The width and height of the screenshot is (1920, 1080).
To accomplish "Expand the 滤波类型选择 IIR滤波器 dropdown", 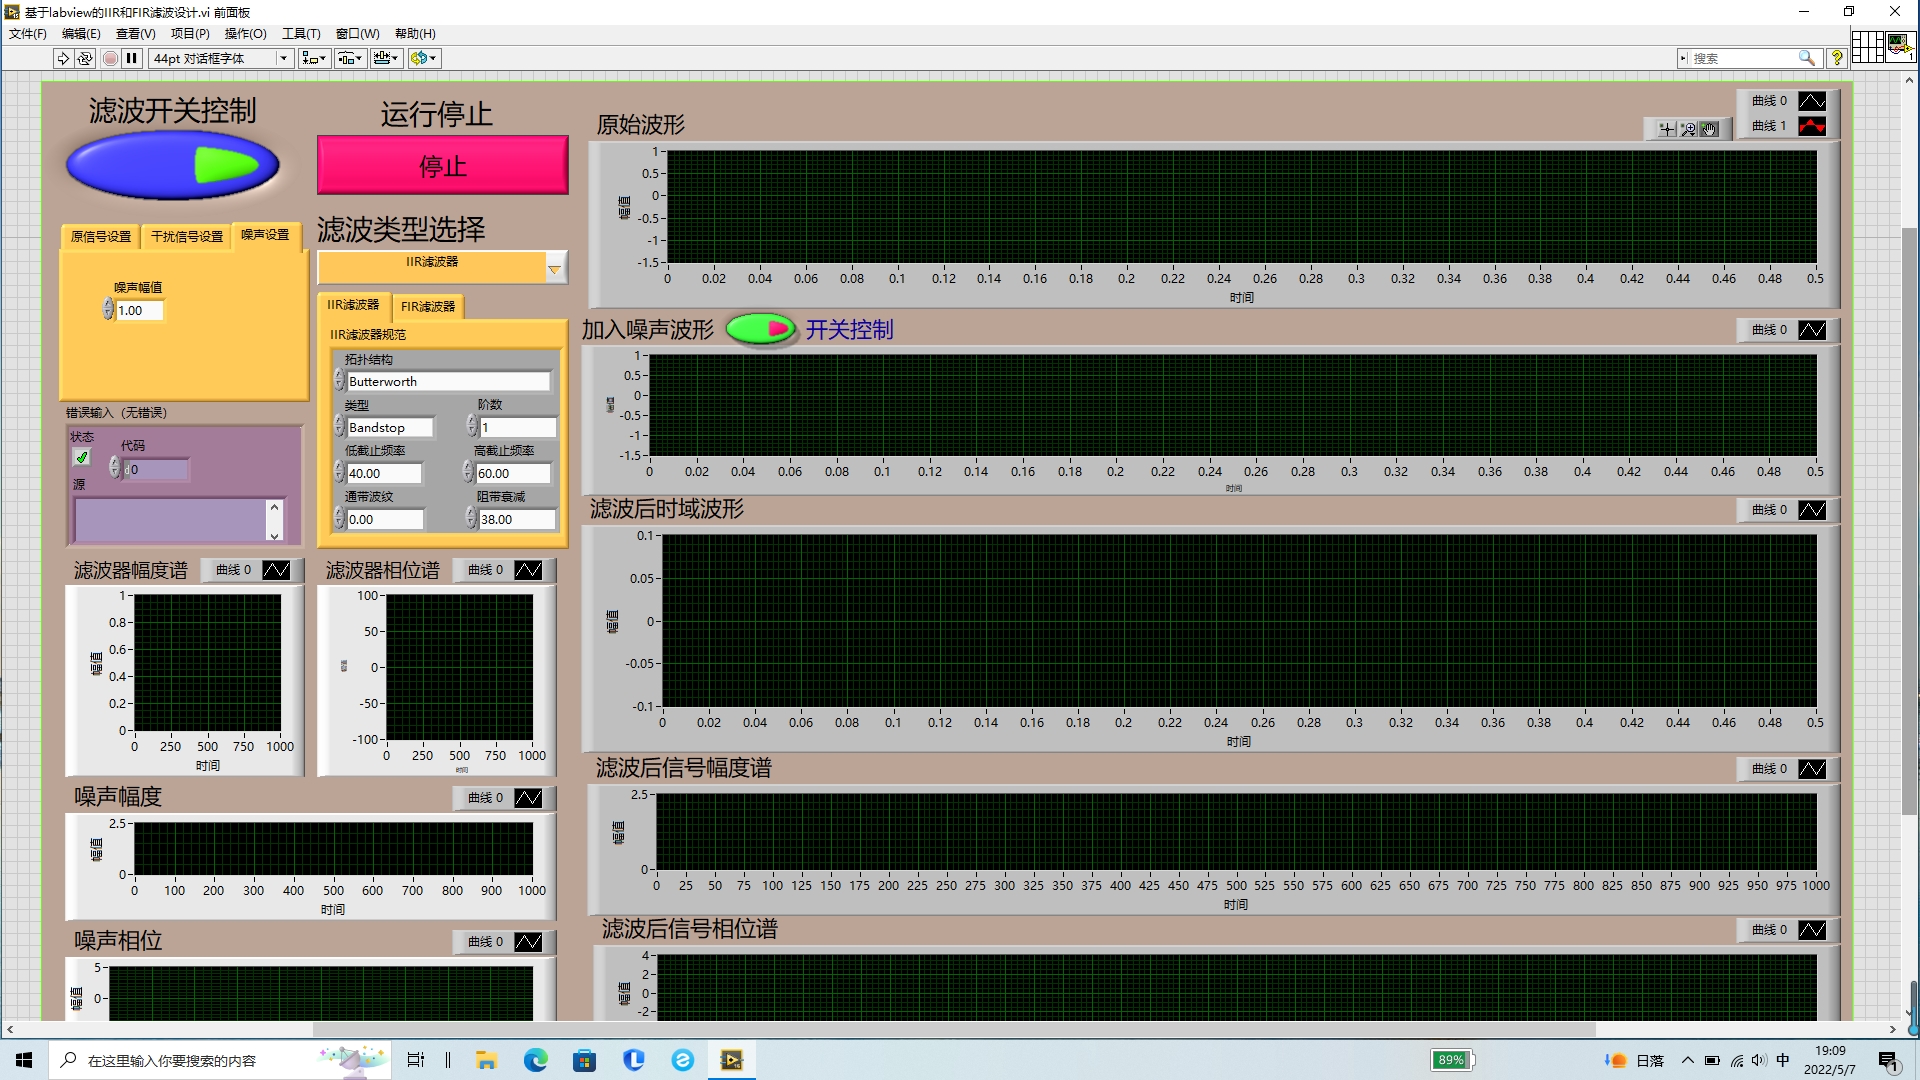I will click(x=554, y=268).
